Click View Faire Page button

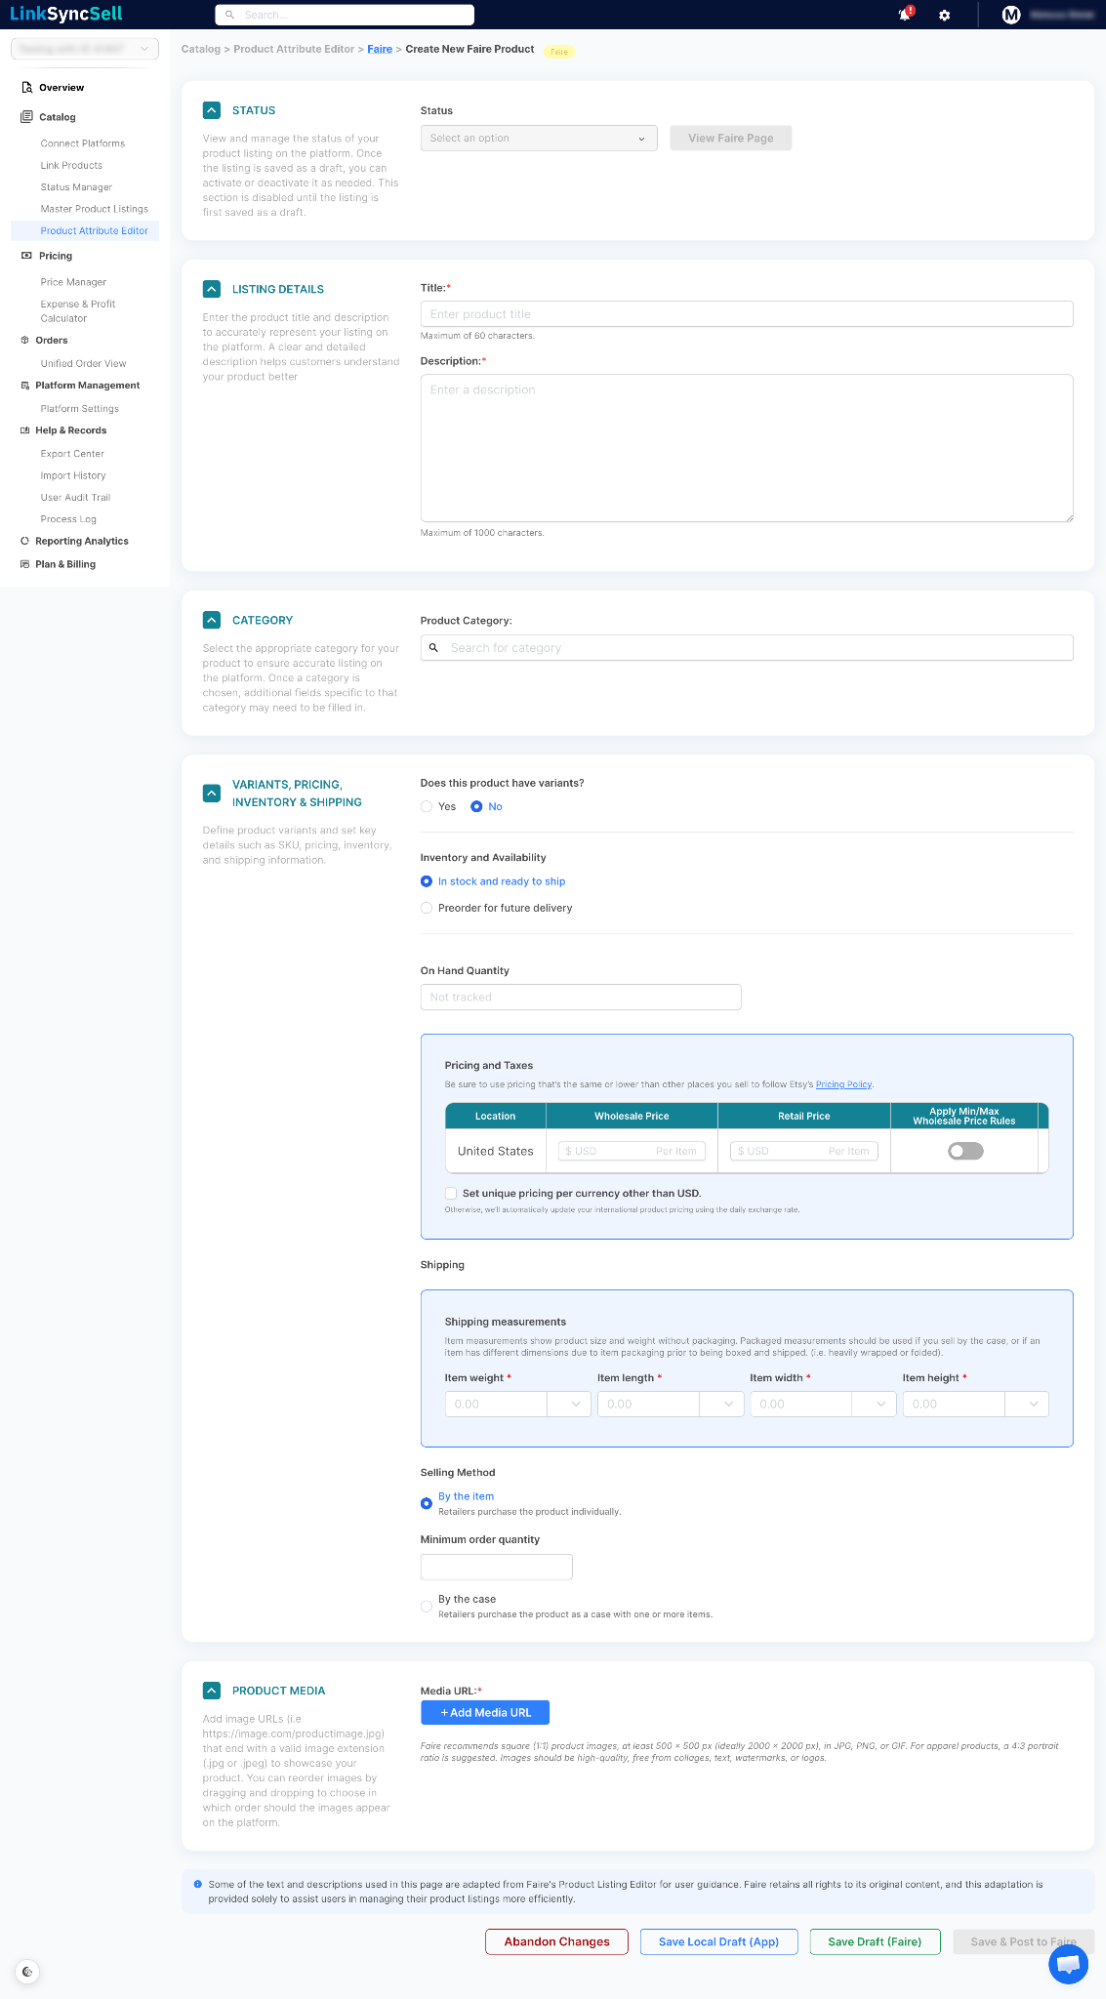[x=731, y=138]
